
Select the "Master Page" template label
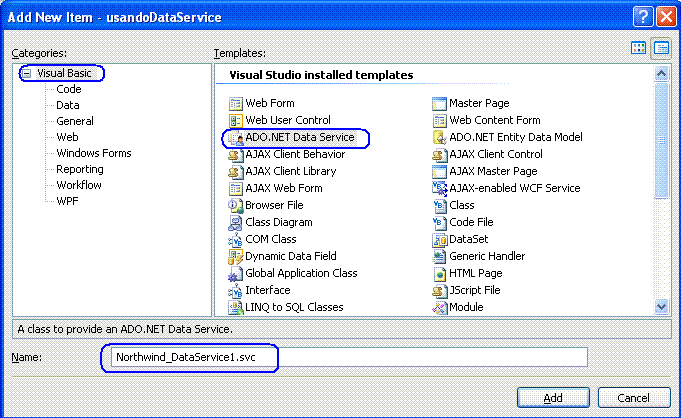point(479,103)
